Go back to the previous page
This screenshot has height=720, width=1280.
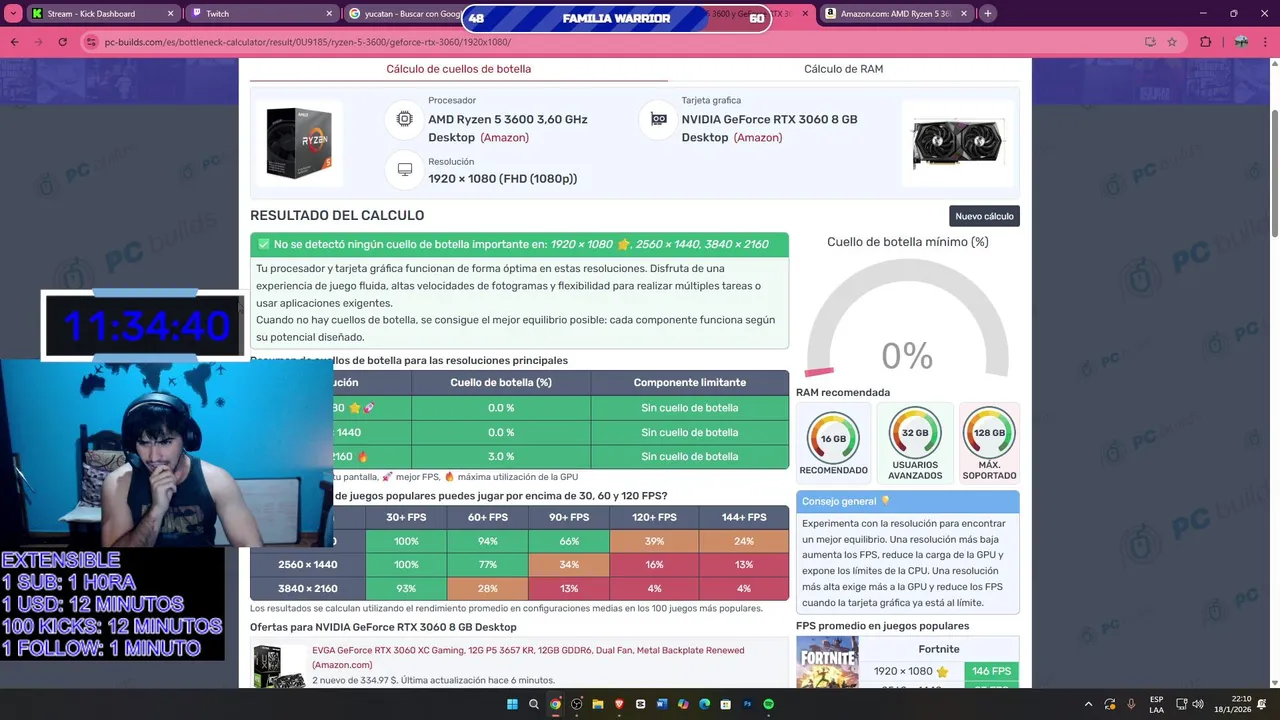point(14,42)
